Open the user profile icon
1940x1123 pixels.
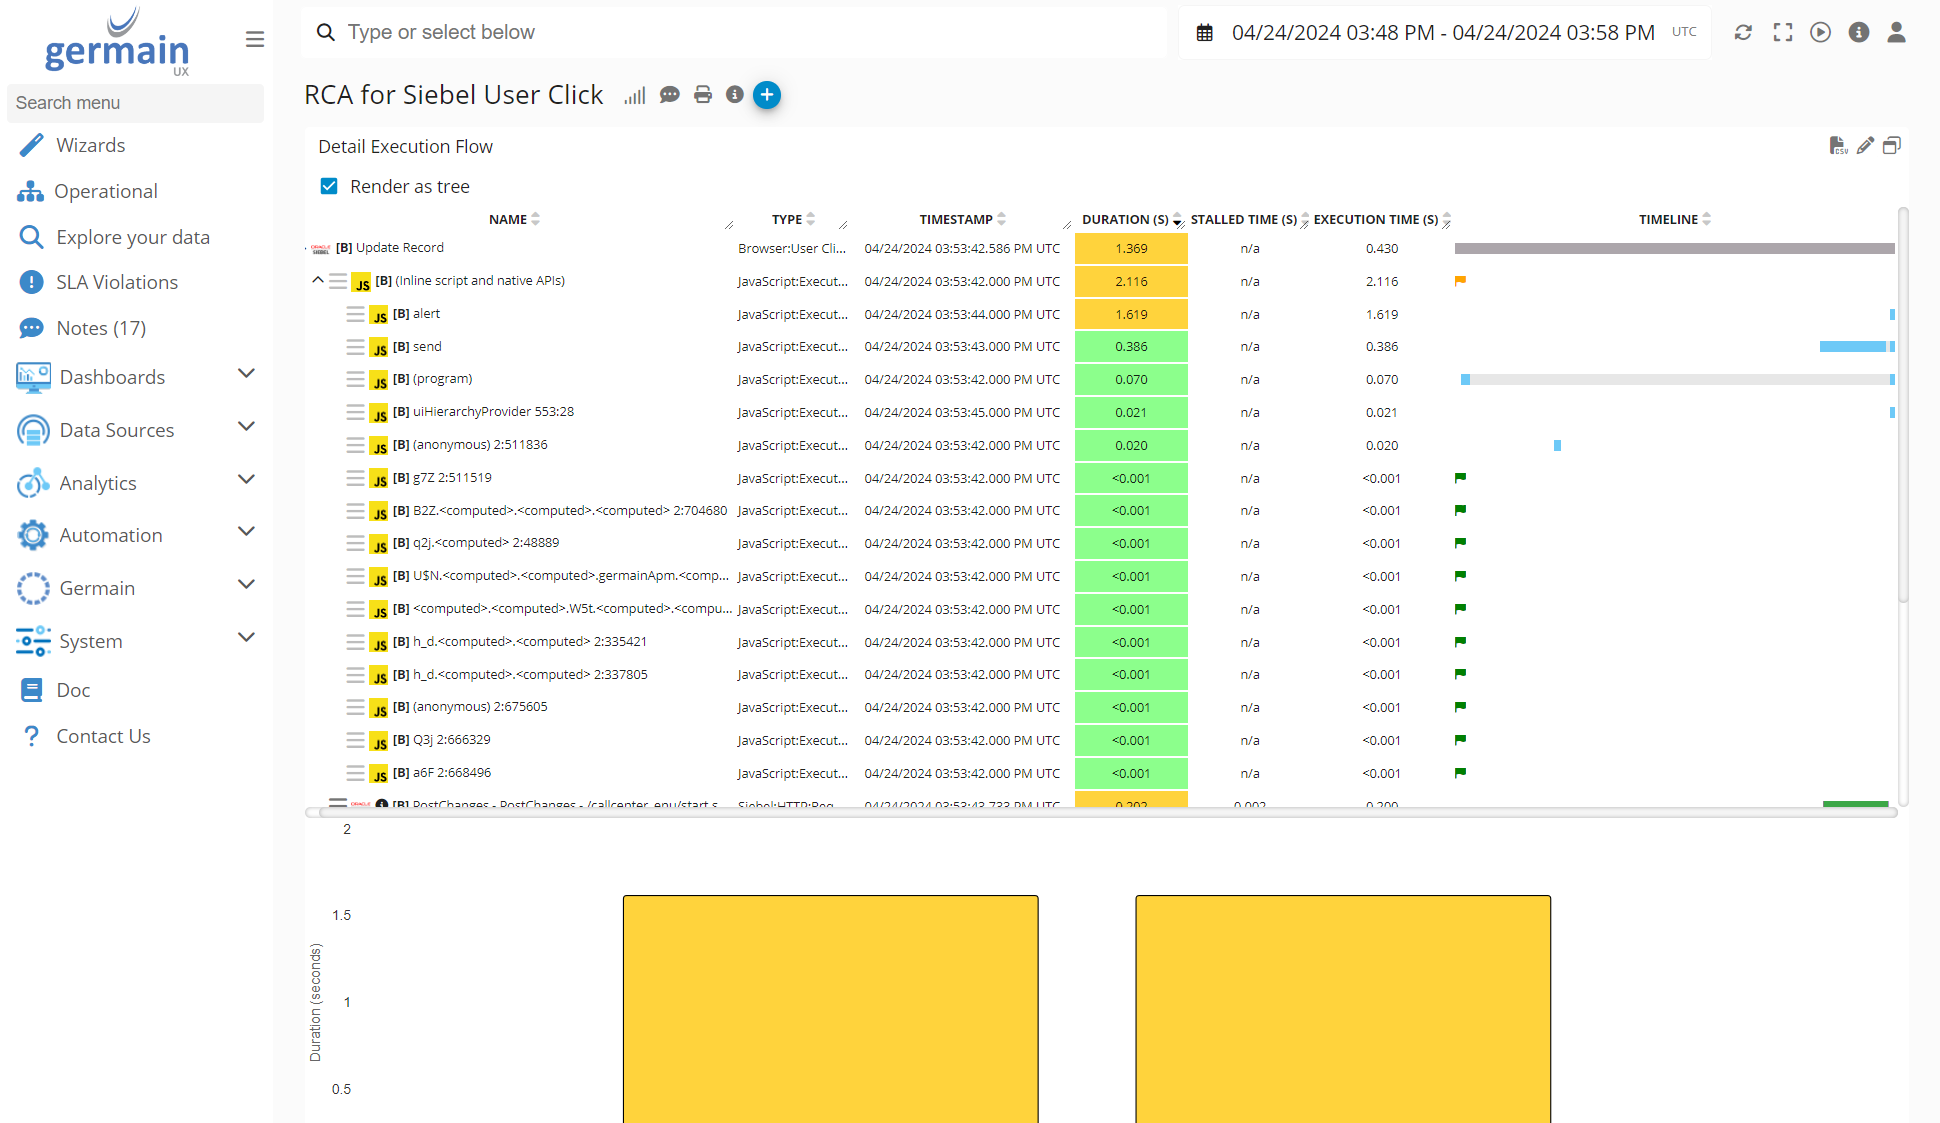click(1896, 32)
